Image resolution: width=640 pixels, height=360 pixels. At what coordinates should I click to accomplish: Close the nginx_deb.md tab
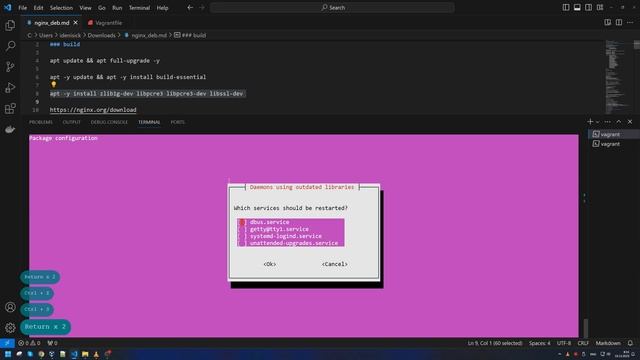coord(76,23)
